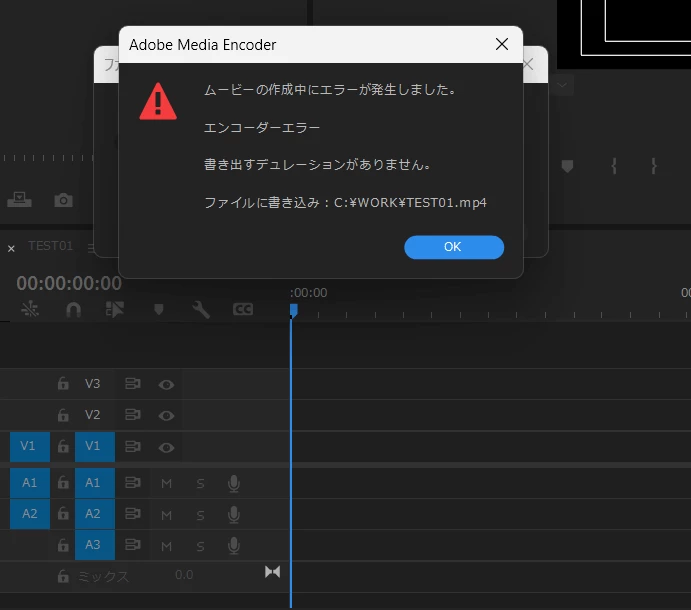Toggle sync lock on track V1

click(133, 446)
